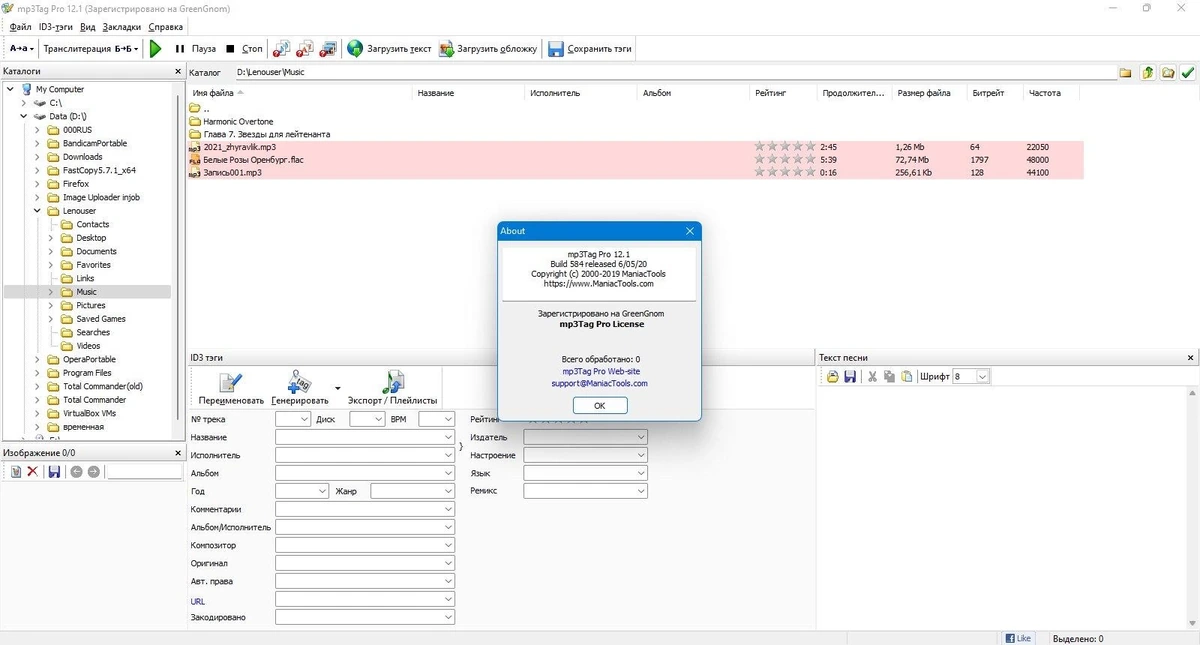Click the red X delete icon in the Изображение panel
1200x645 pixels.
click(33, 472)
